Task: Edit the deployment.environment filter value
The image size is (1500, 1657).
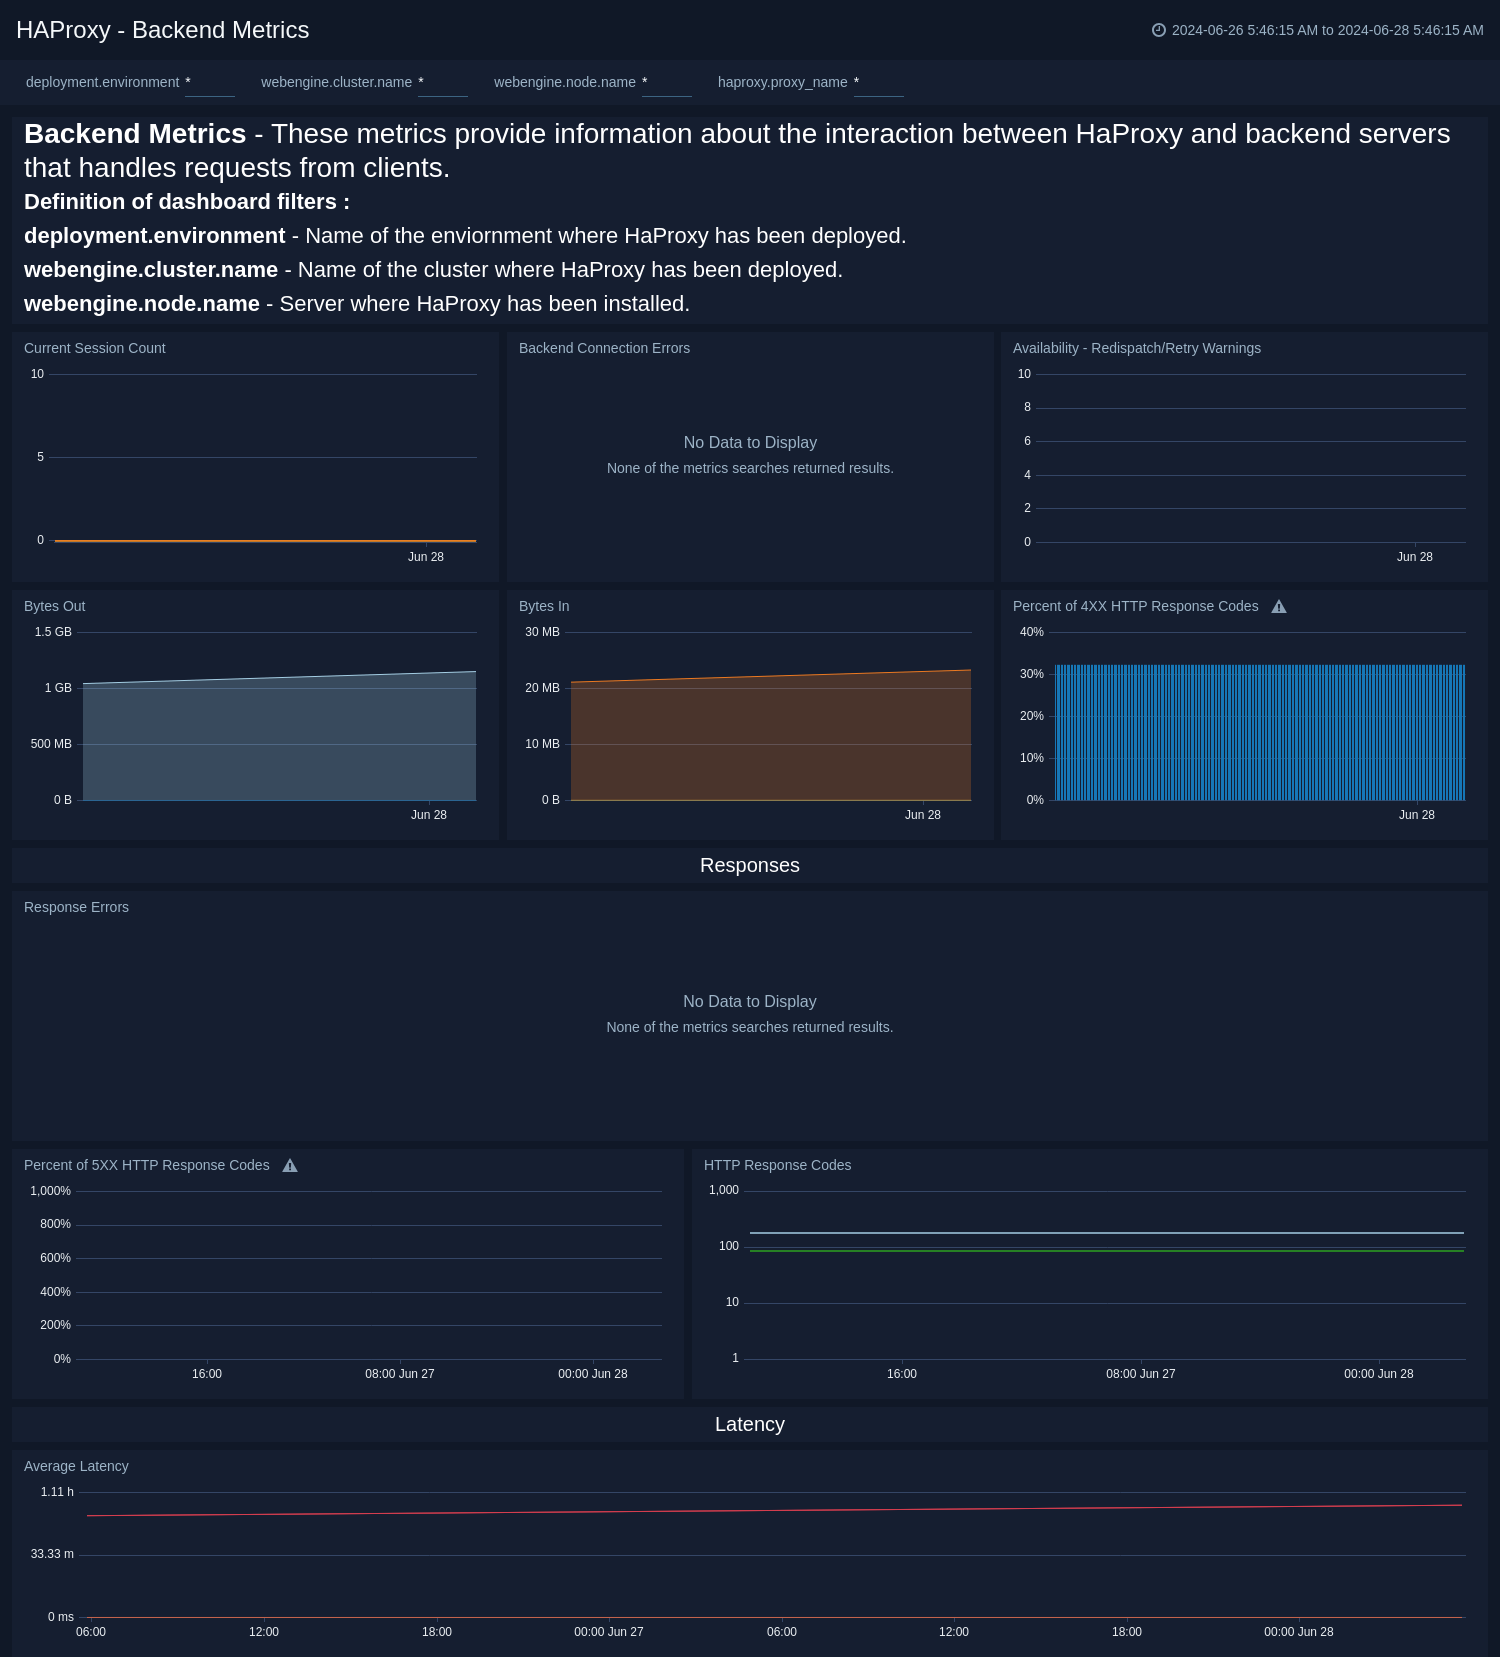Action: pos(210,83)
